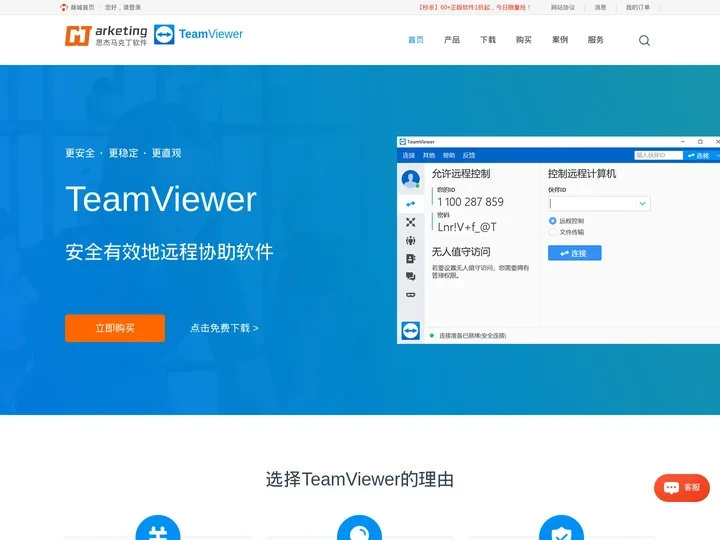This screenshot has width=720, height=540.
Task: Click the 伙伴ID combo box field
Action: [x=599, y=203]
